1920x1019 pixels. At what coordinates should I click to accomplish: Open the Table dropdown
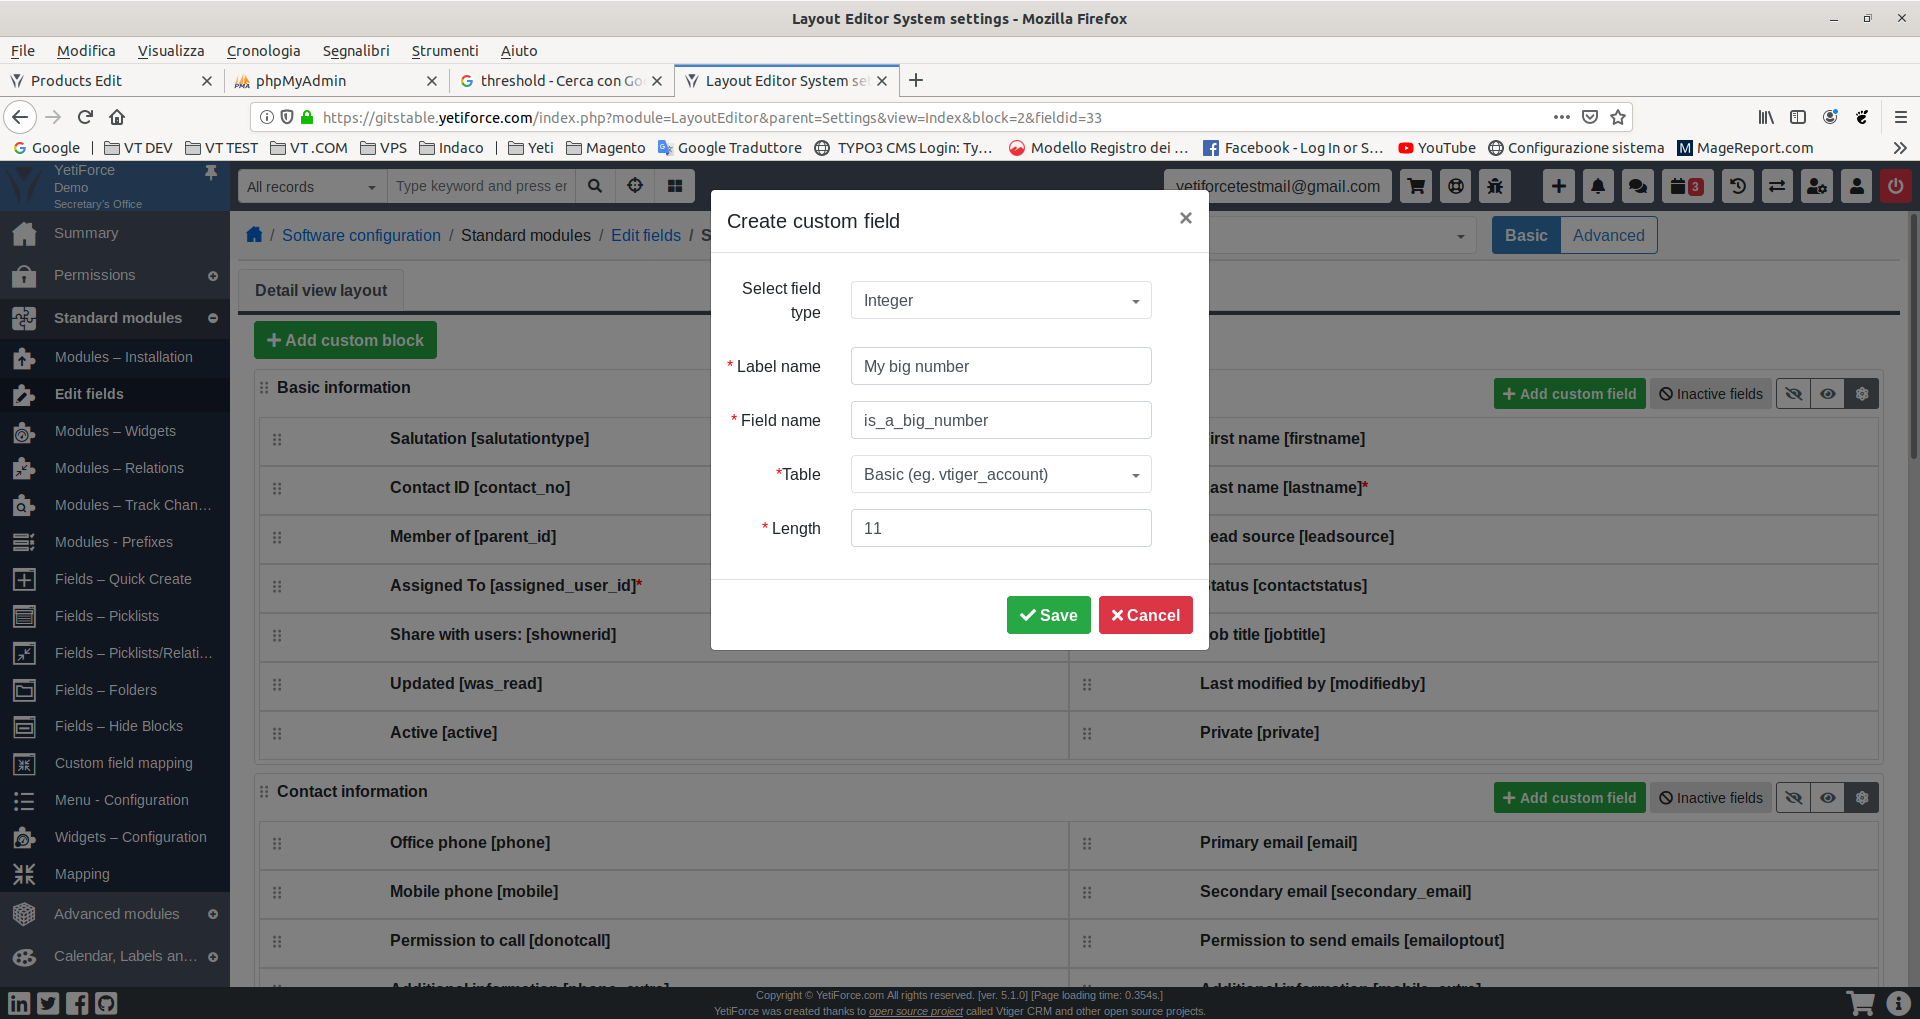point(1001,474)
